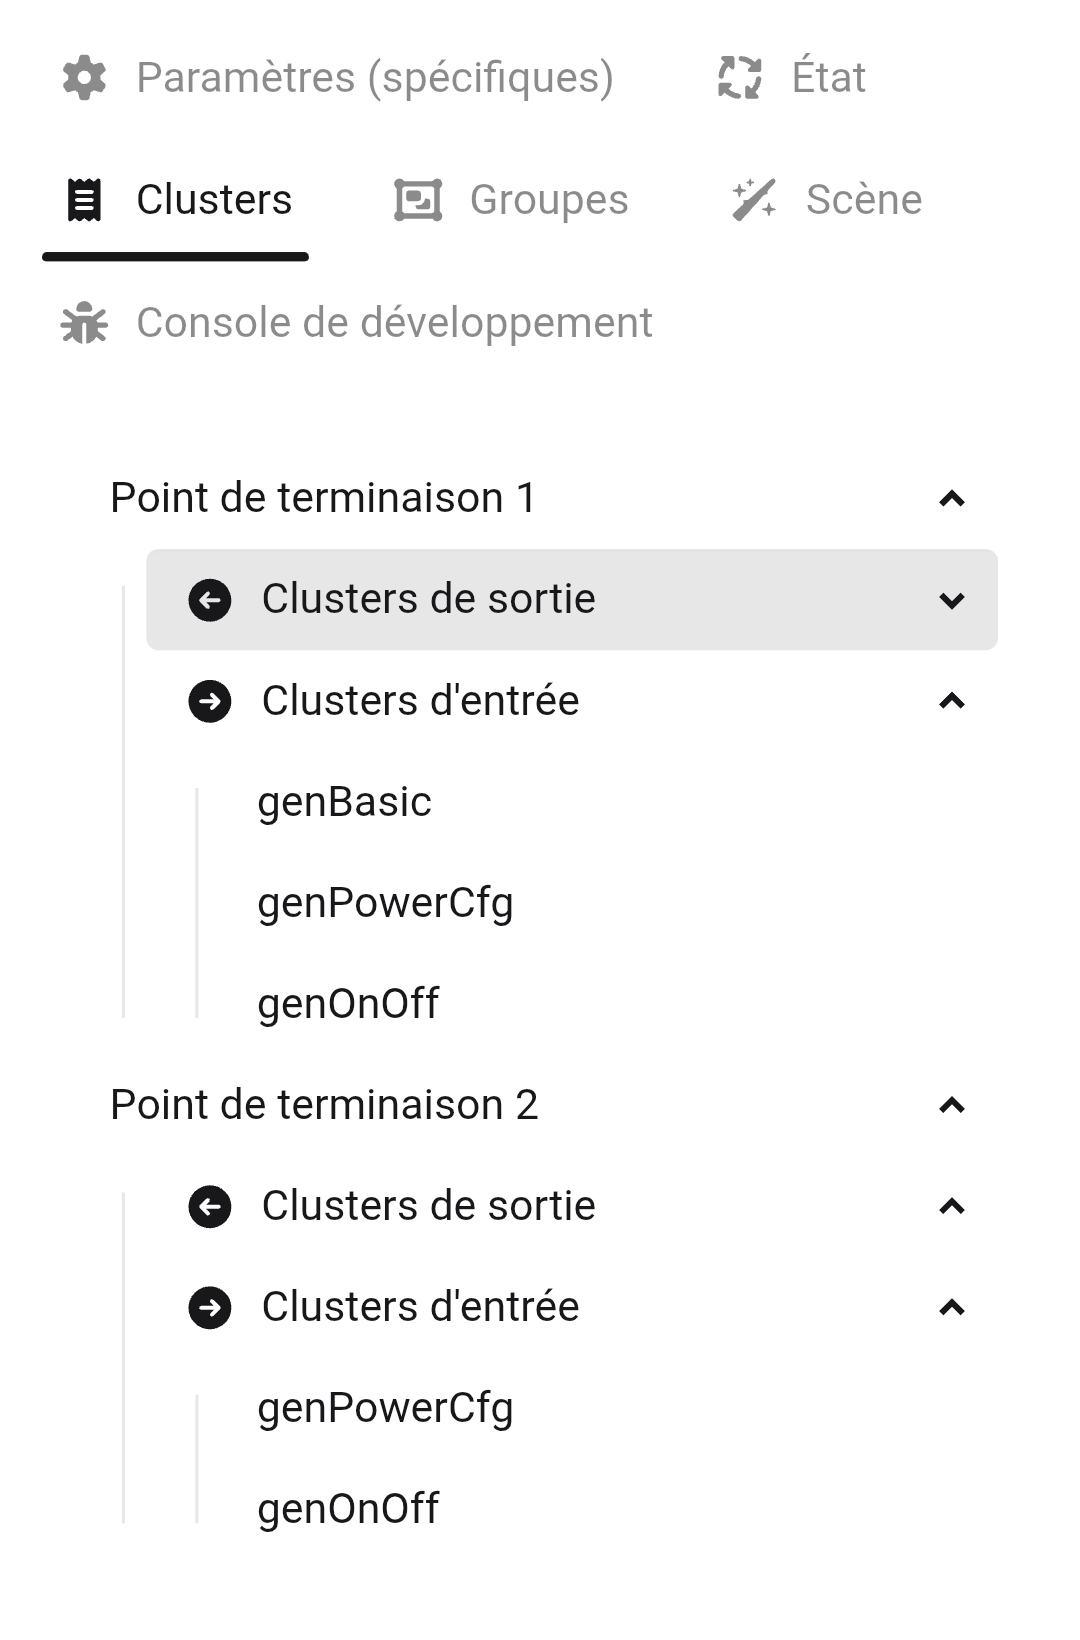The height and width of the screenshot is (1640, 1080).
Task: Click the bug icon for Console de développement
Action: pos(84,323)
